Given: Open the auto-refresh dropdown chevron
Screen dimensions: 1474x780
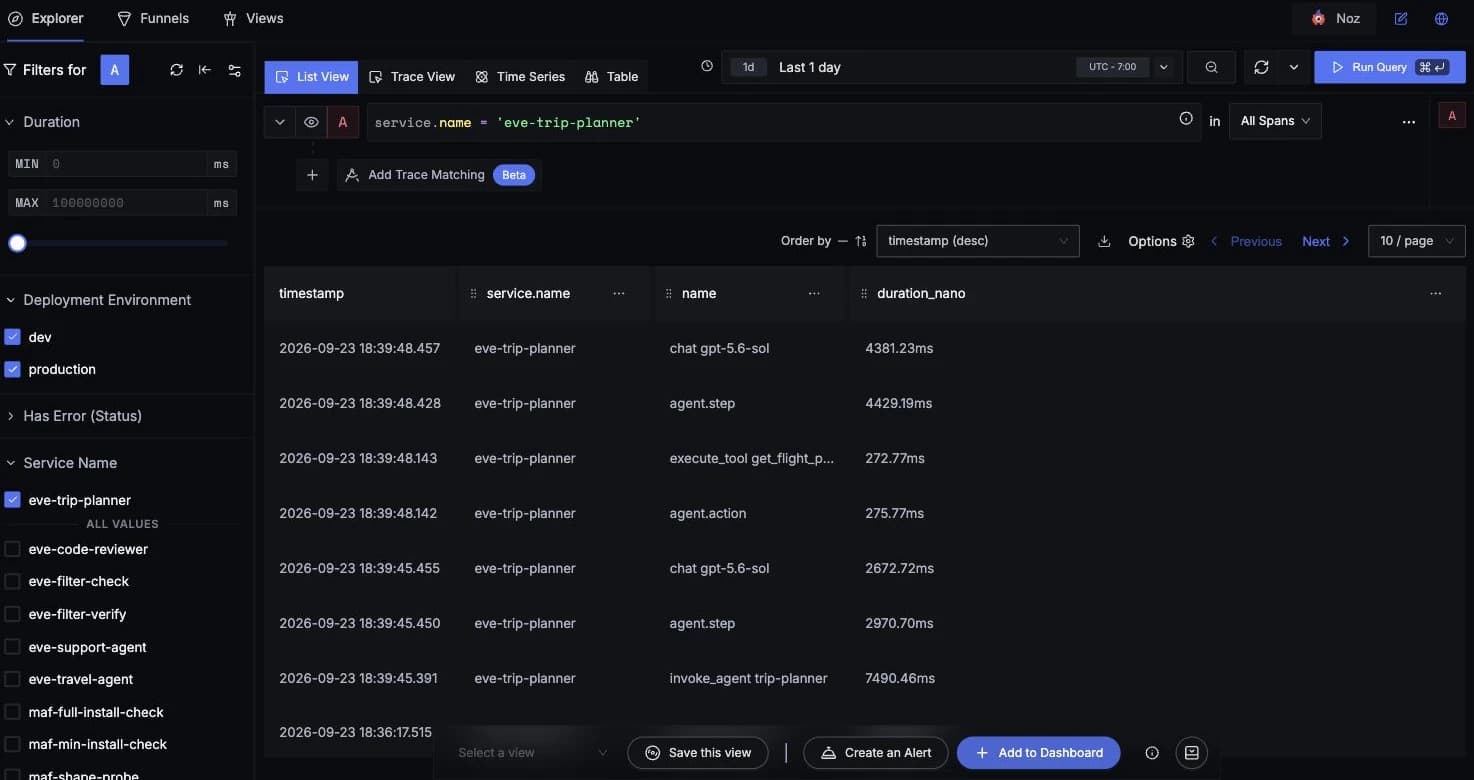Looking at the screenshot, I should pos(1294,67).
